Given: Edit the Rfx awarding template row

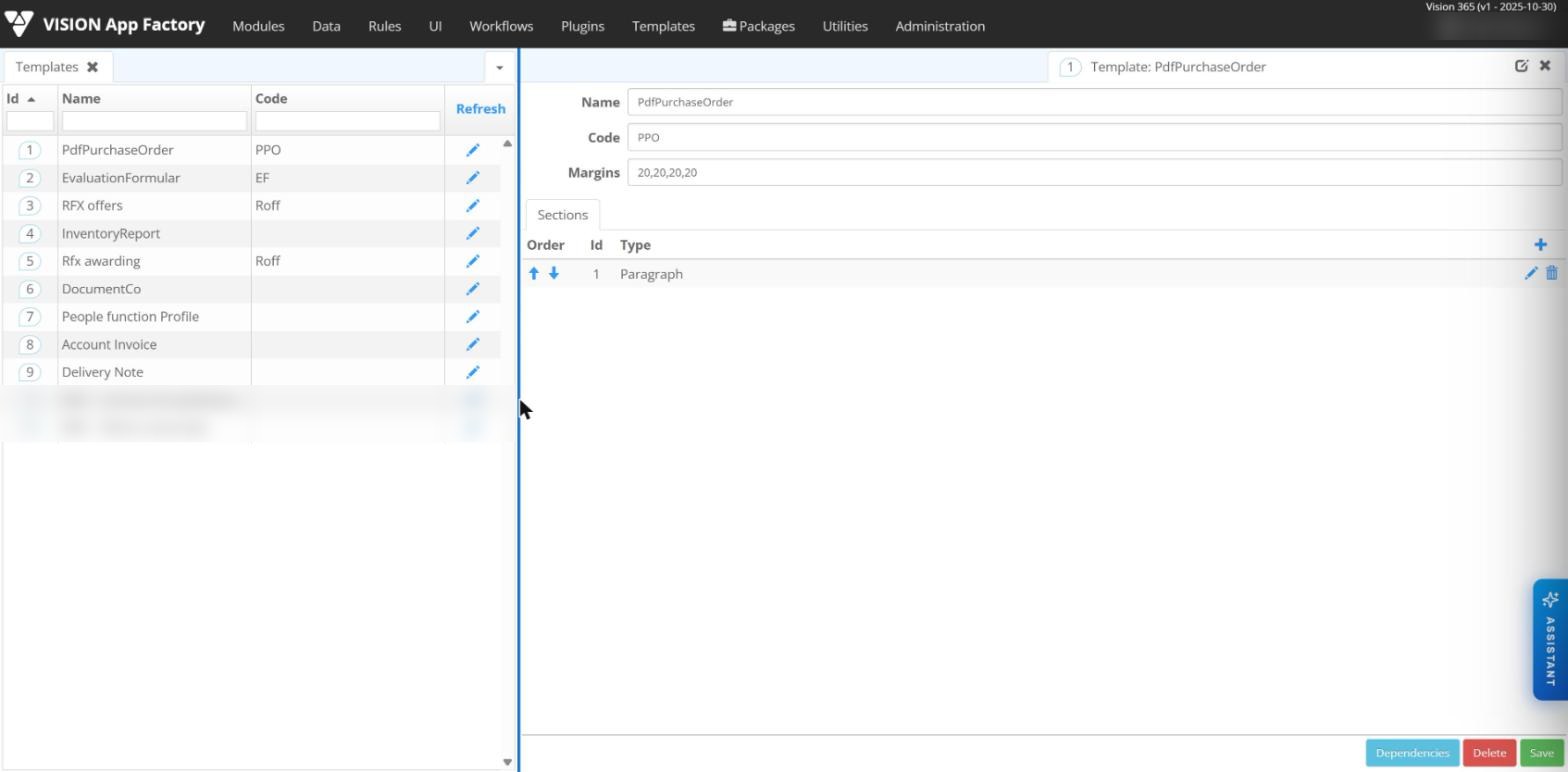Looking at the screenshot, I should [x=473, y=261].
